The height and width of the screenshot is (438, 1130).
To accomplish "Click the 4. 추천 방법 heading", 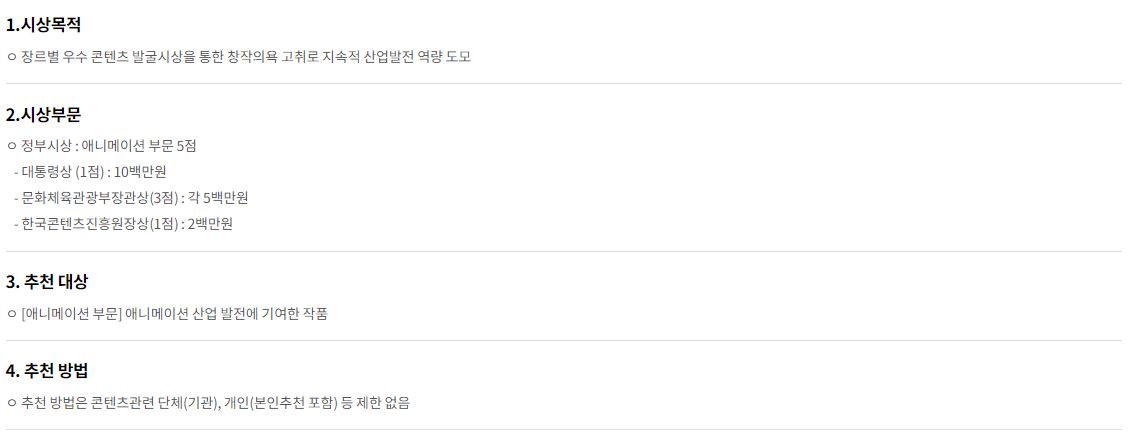I will (47, 371).
